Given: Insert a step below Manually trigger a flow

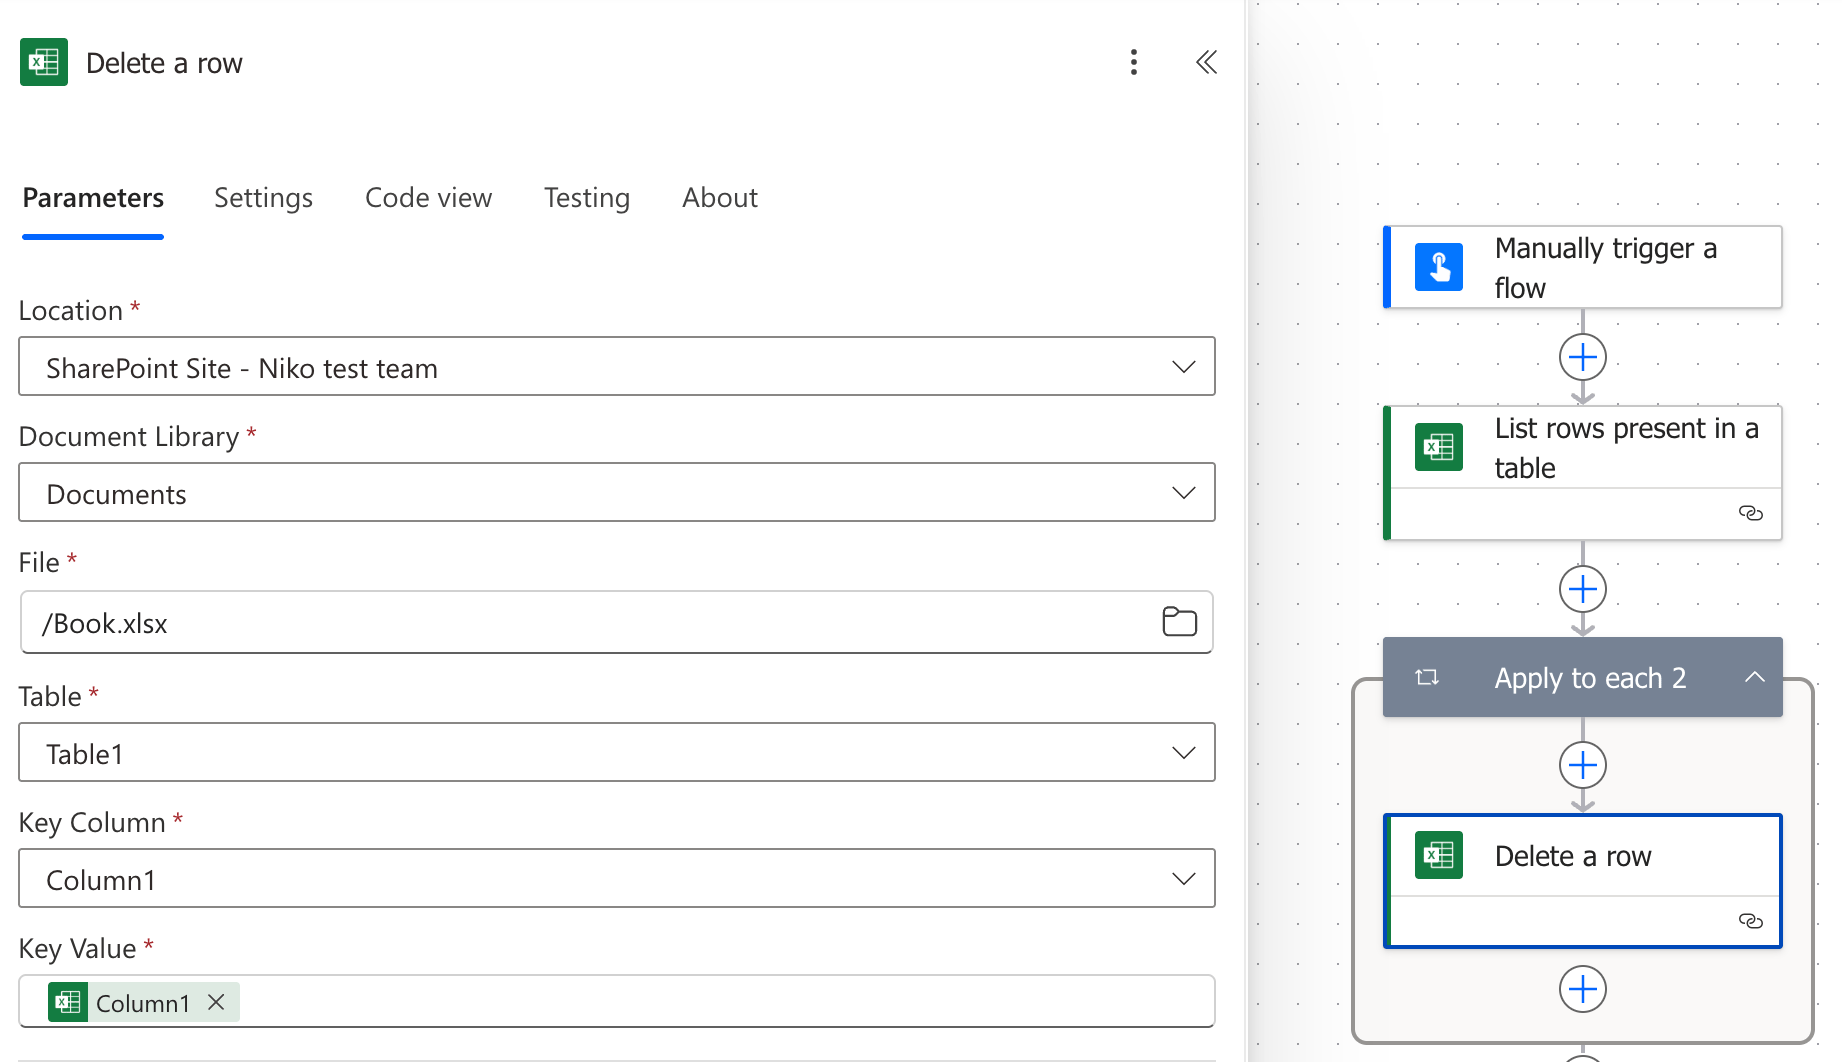Looking at the screenshot, I should 1582,357.
